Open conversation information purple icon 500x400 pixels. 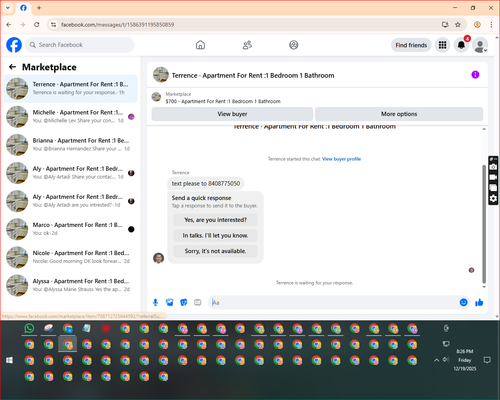click(475, 75)
